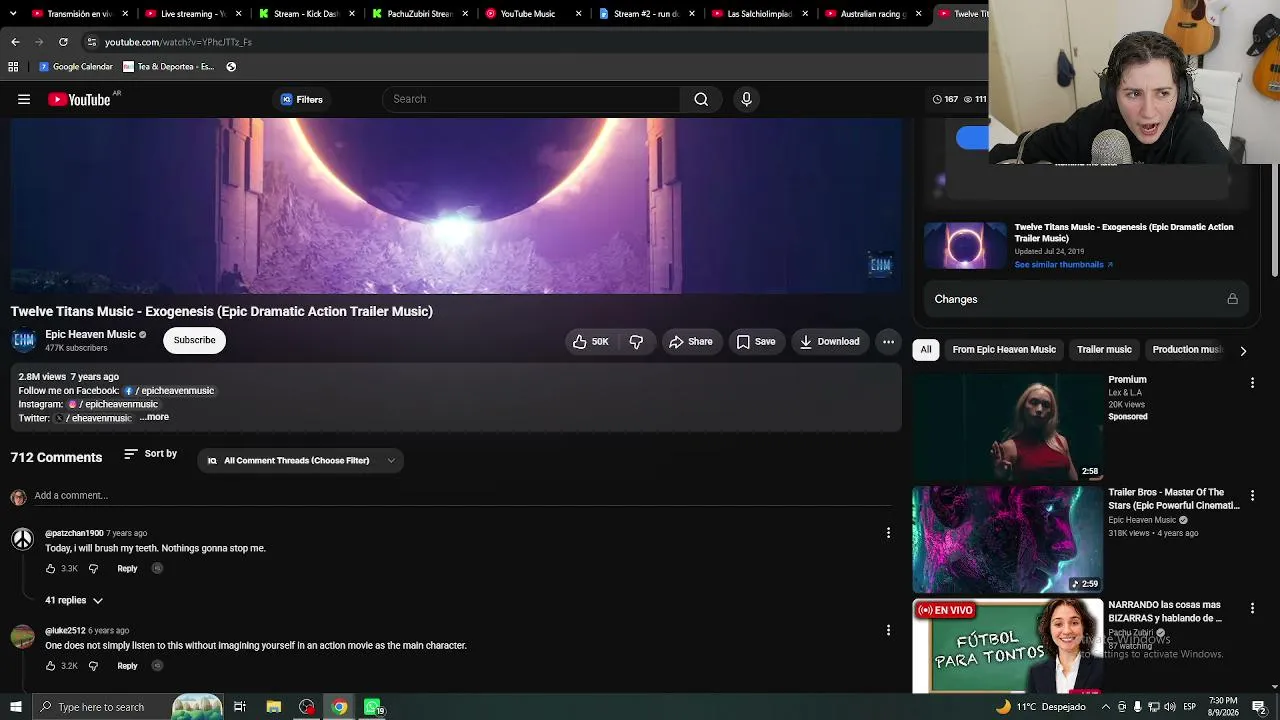Start voice search with the microphone icon
The height and width of the screenshot is (720, 1280).
coord(746,99)
